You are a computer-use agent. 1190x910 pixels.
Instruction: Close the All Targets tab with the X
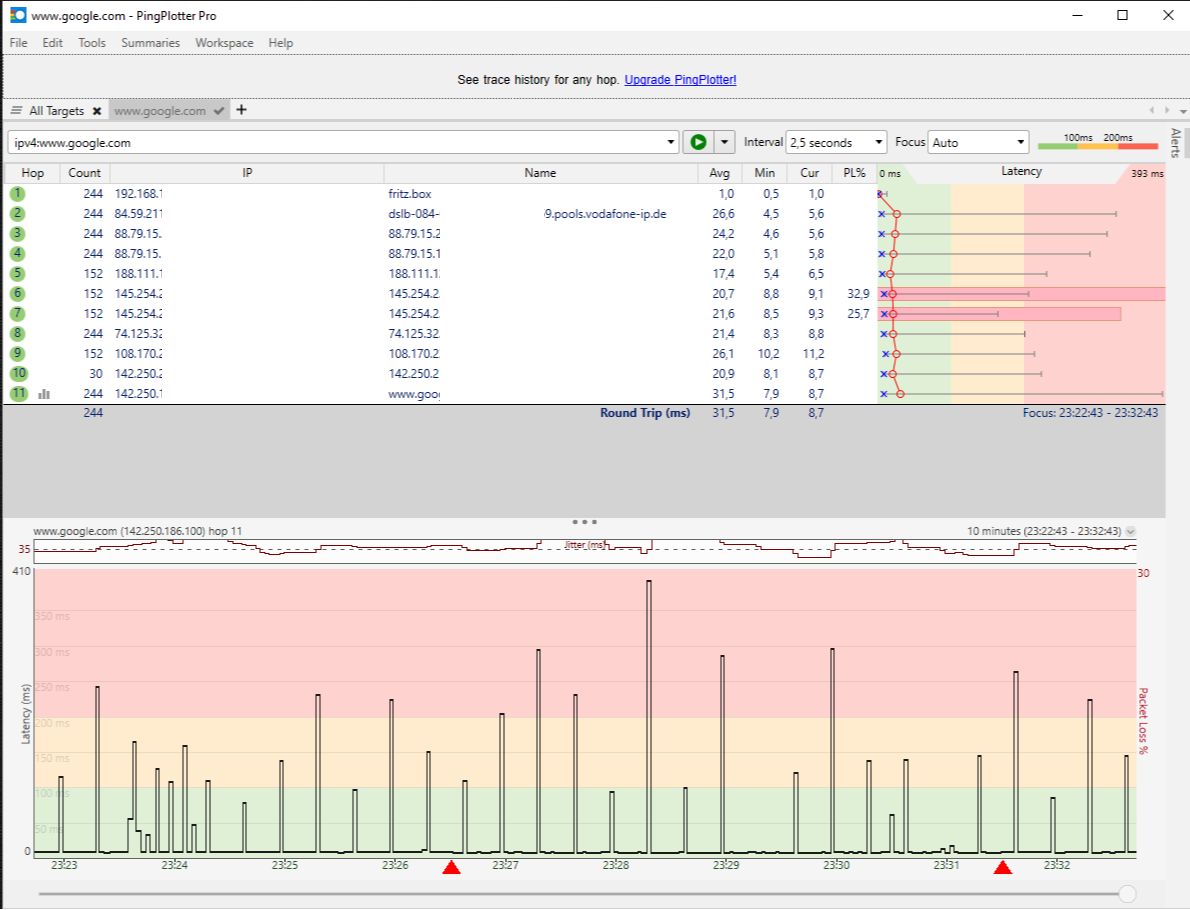pyautogui.click(x=97, y=111)
